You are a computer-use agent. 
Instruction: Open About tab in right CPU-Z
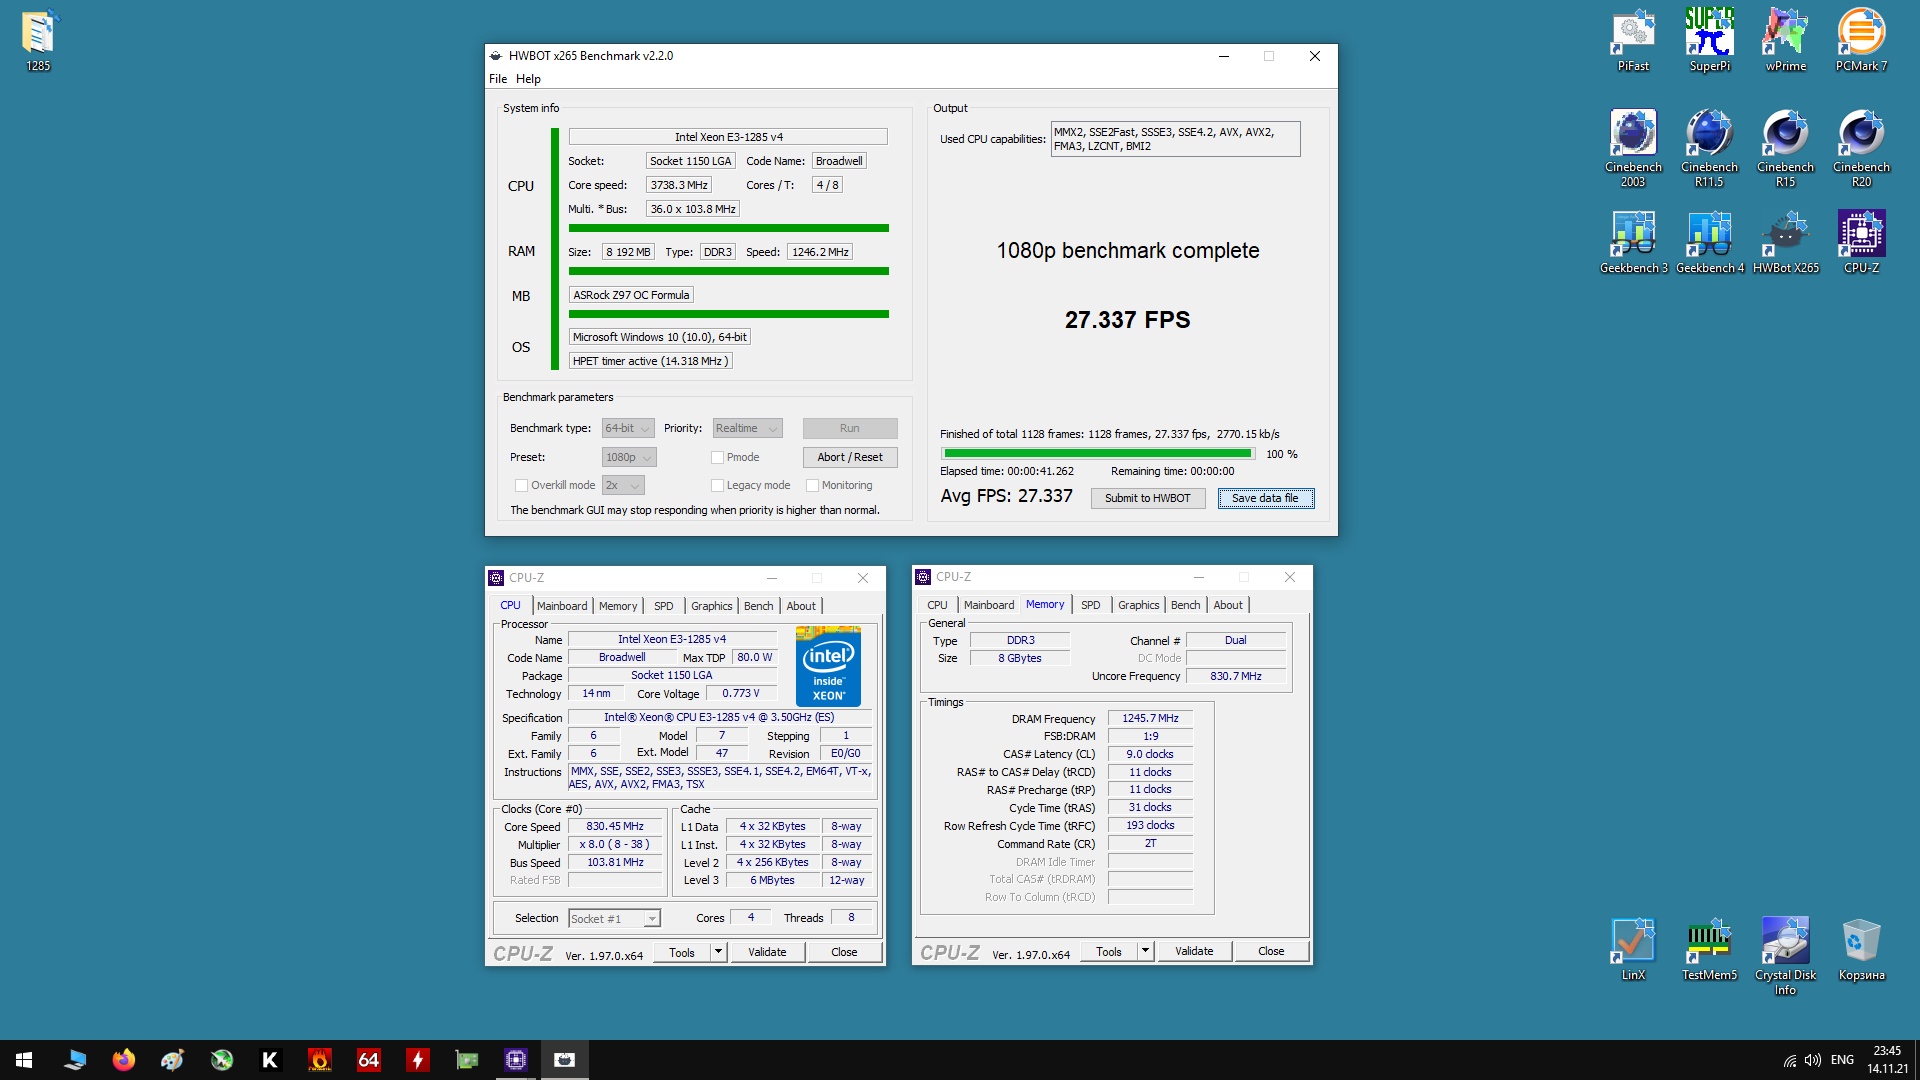point(1228,605)
